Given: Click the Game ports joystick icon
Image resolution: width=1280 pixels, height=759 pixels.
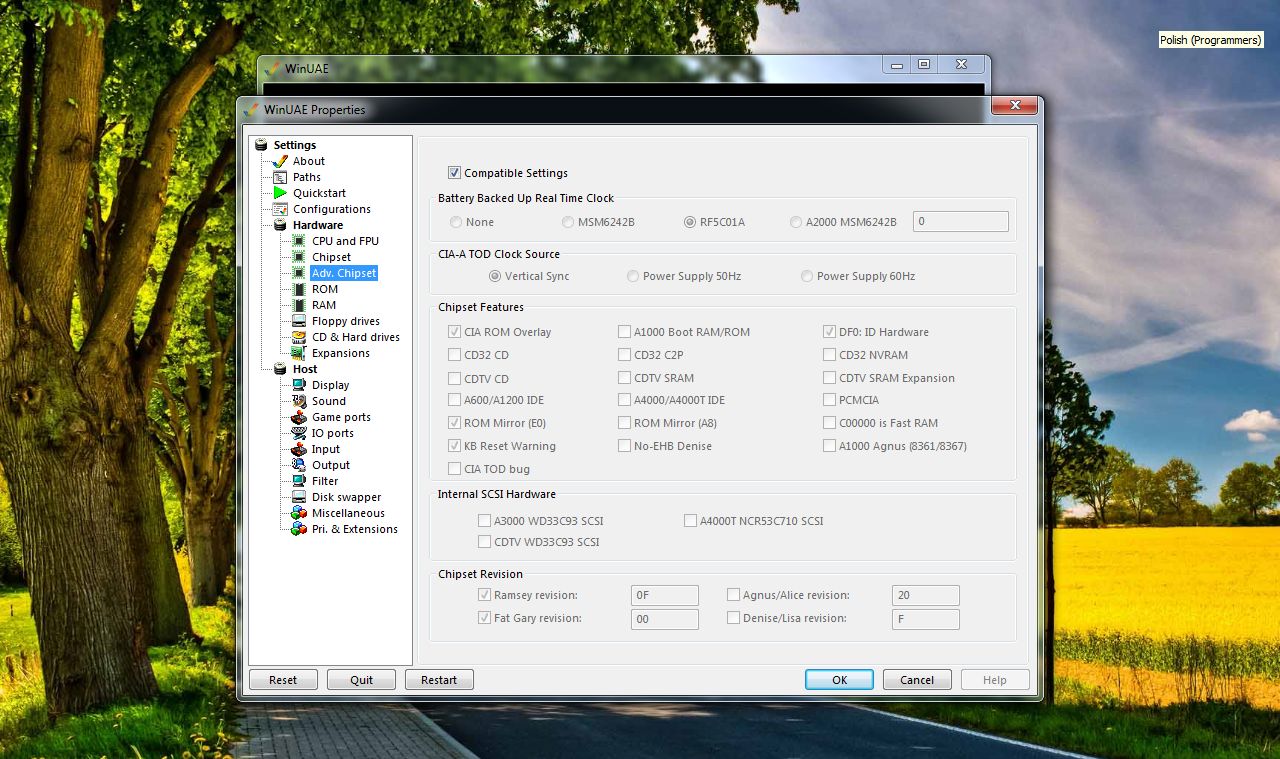Looking at the screenshot, I should pos(299,417).
